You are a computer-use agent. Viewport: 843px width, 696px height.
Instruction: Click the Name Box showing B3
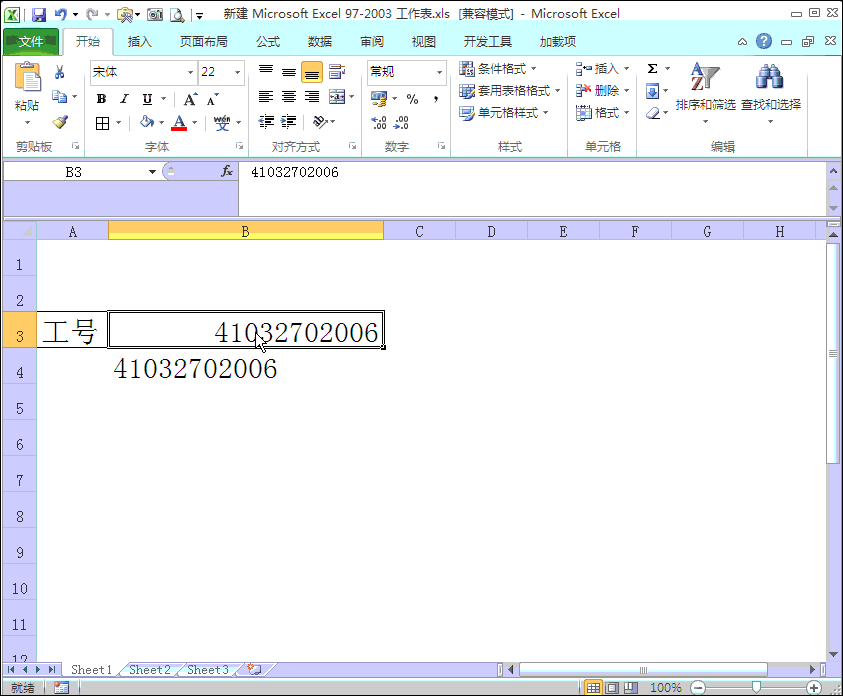click(x=74, y=172)
